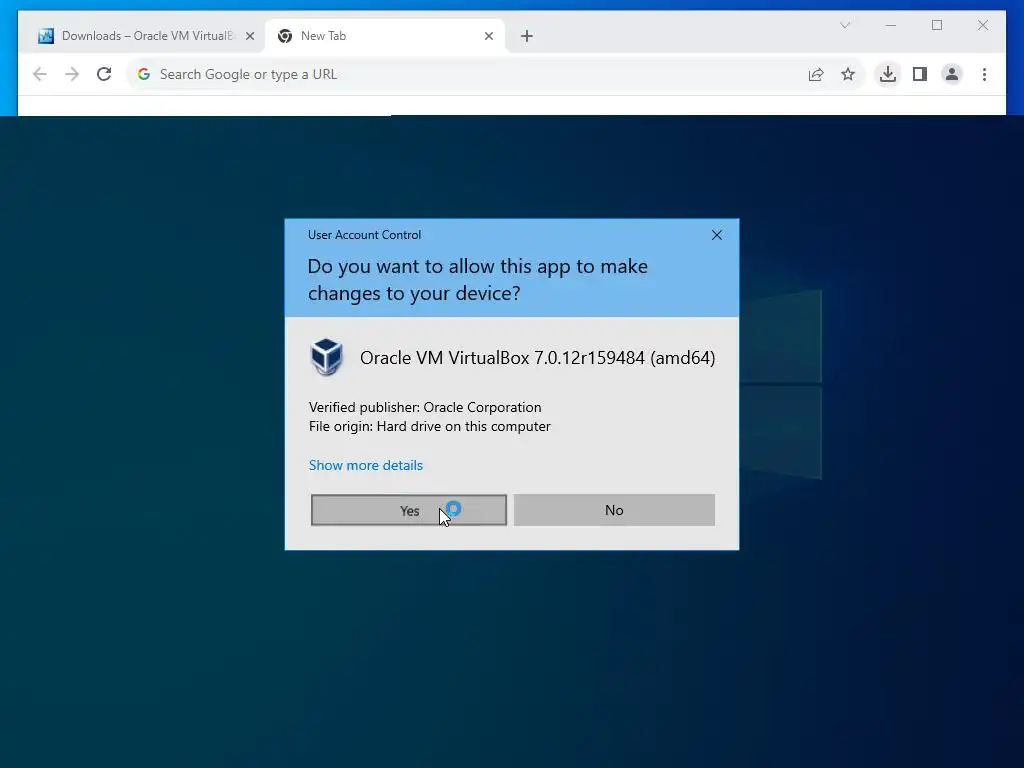Click Yes in User Account Control dialog
The height and width of the screenshot is (768, 1024).
409,510
